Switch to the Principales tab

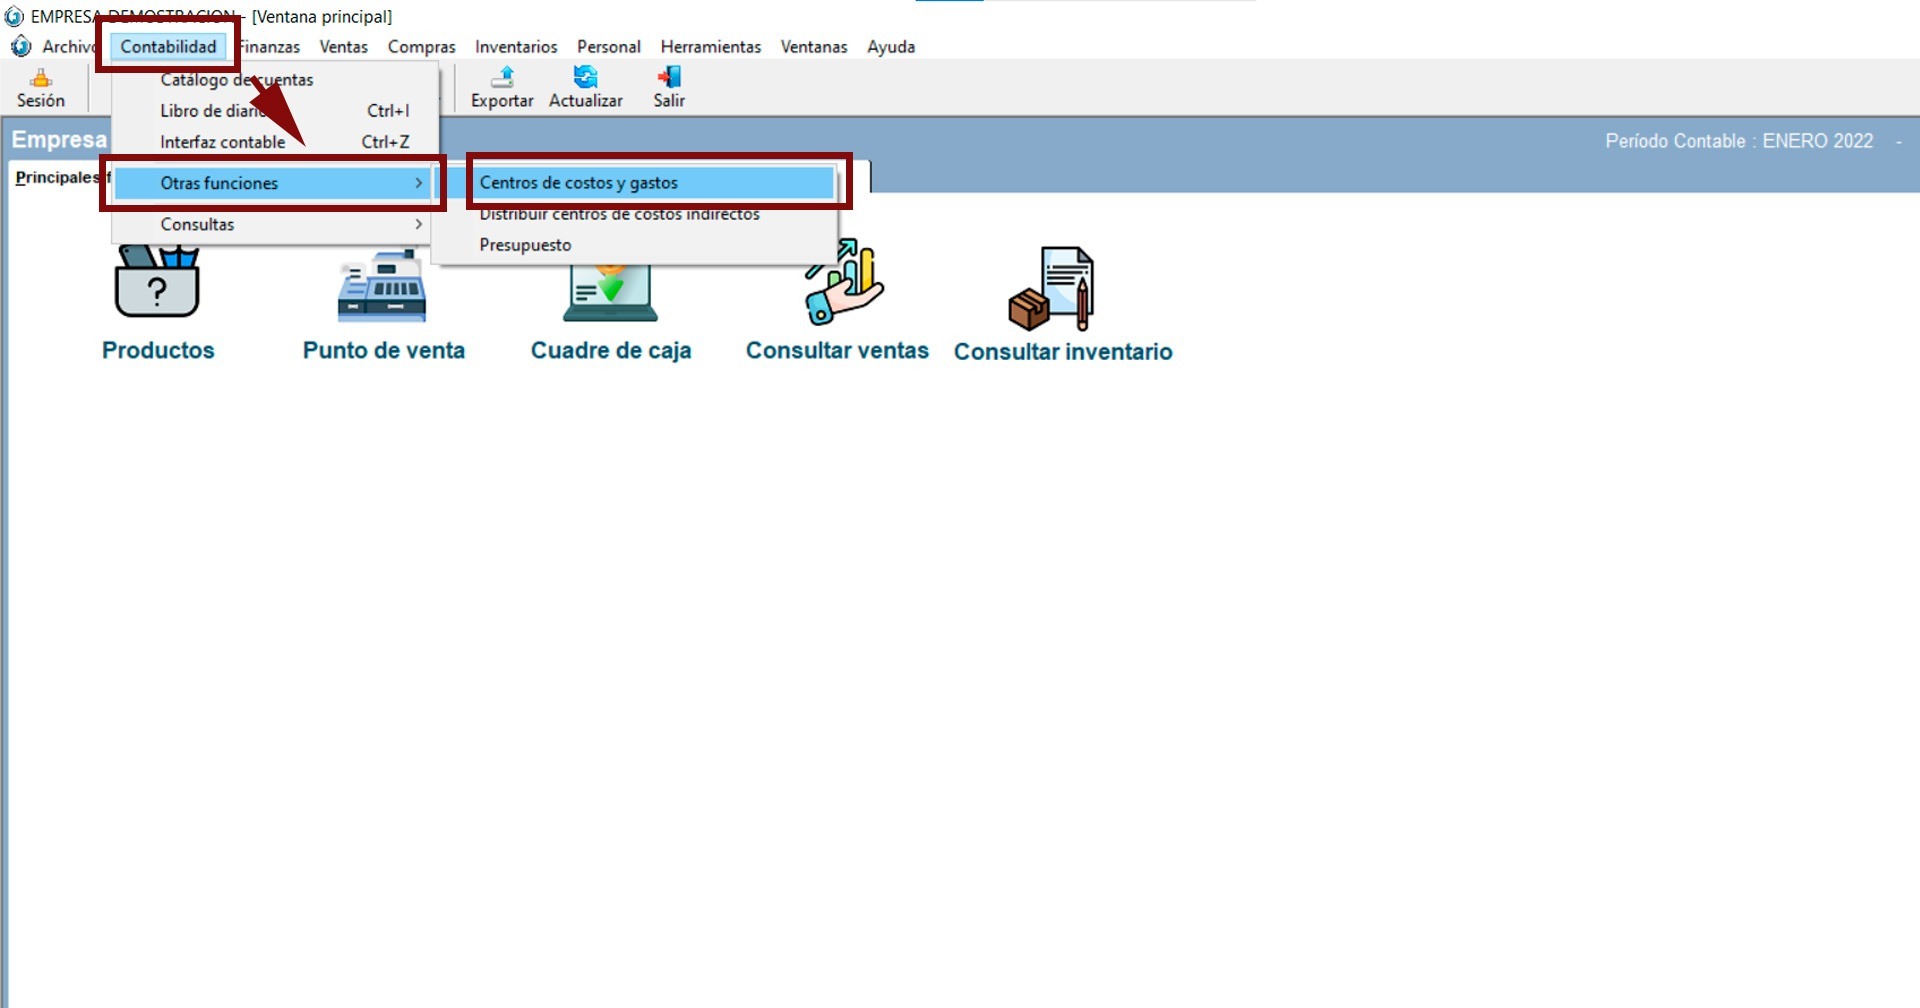point(57,177)
